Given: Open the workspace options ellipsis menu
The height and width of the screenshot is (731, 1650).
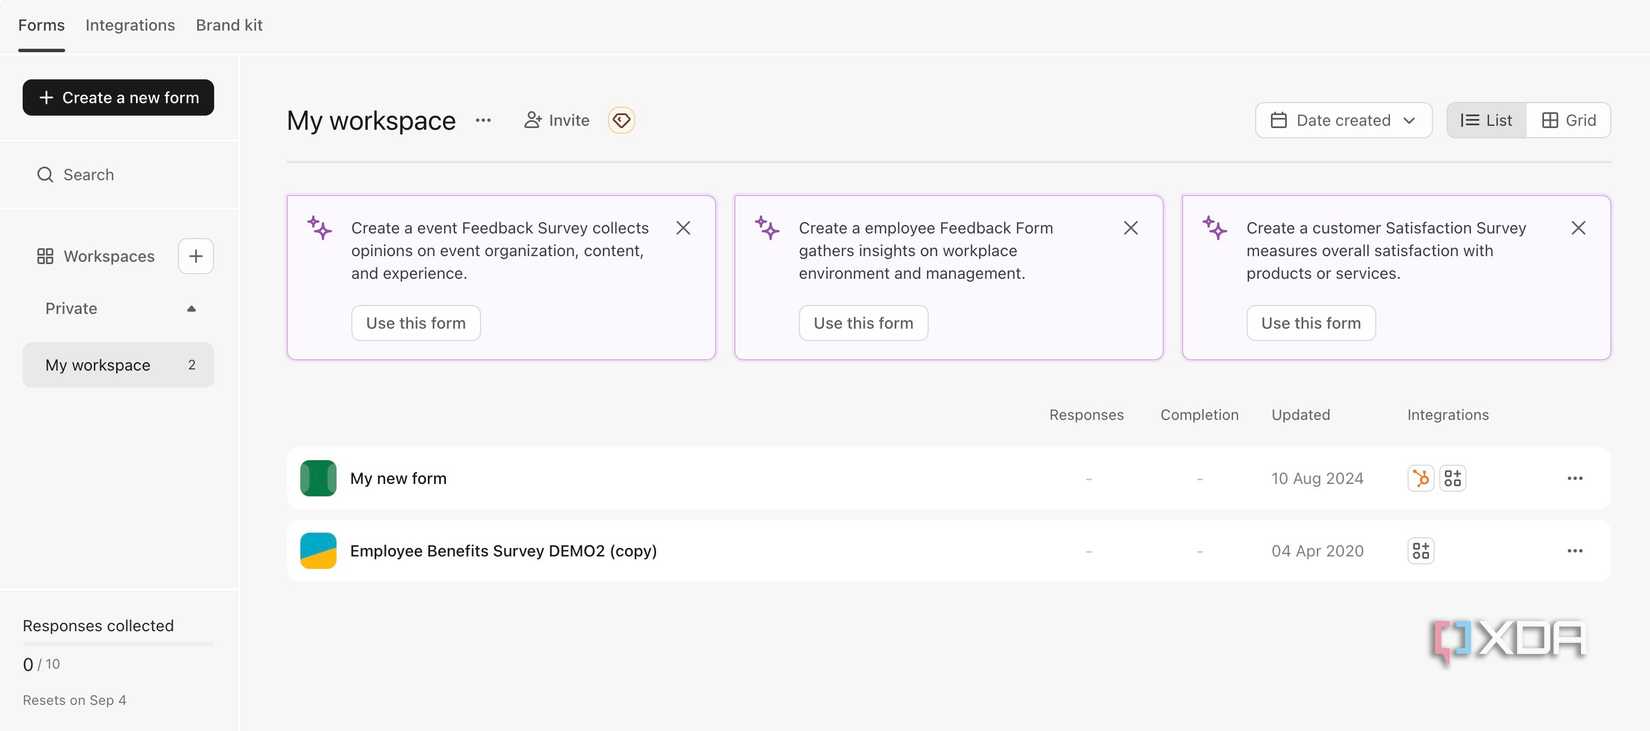Looking at the screenshot, I should 483,120.
